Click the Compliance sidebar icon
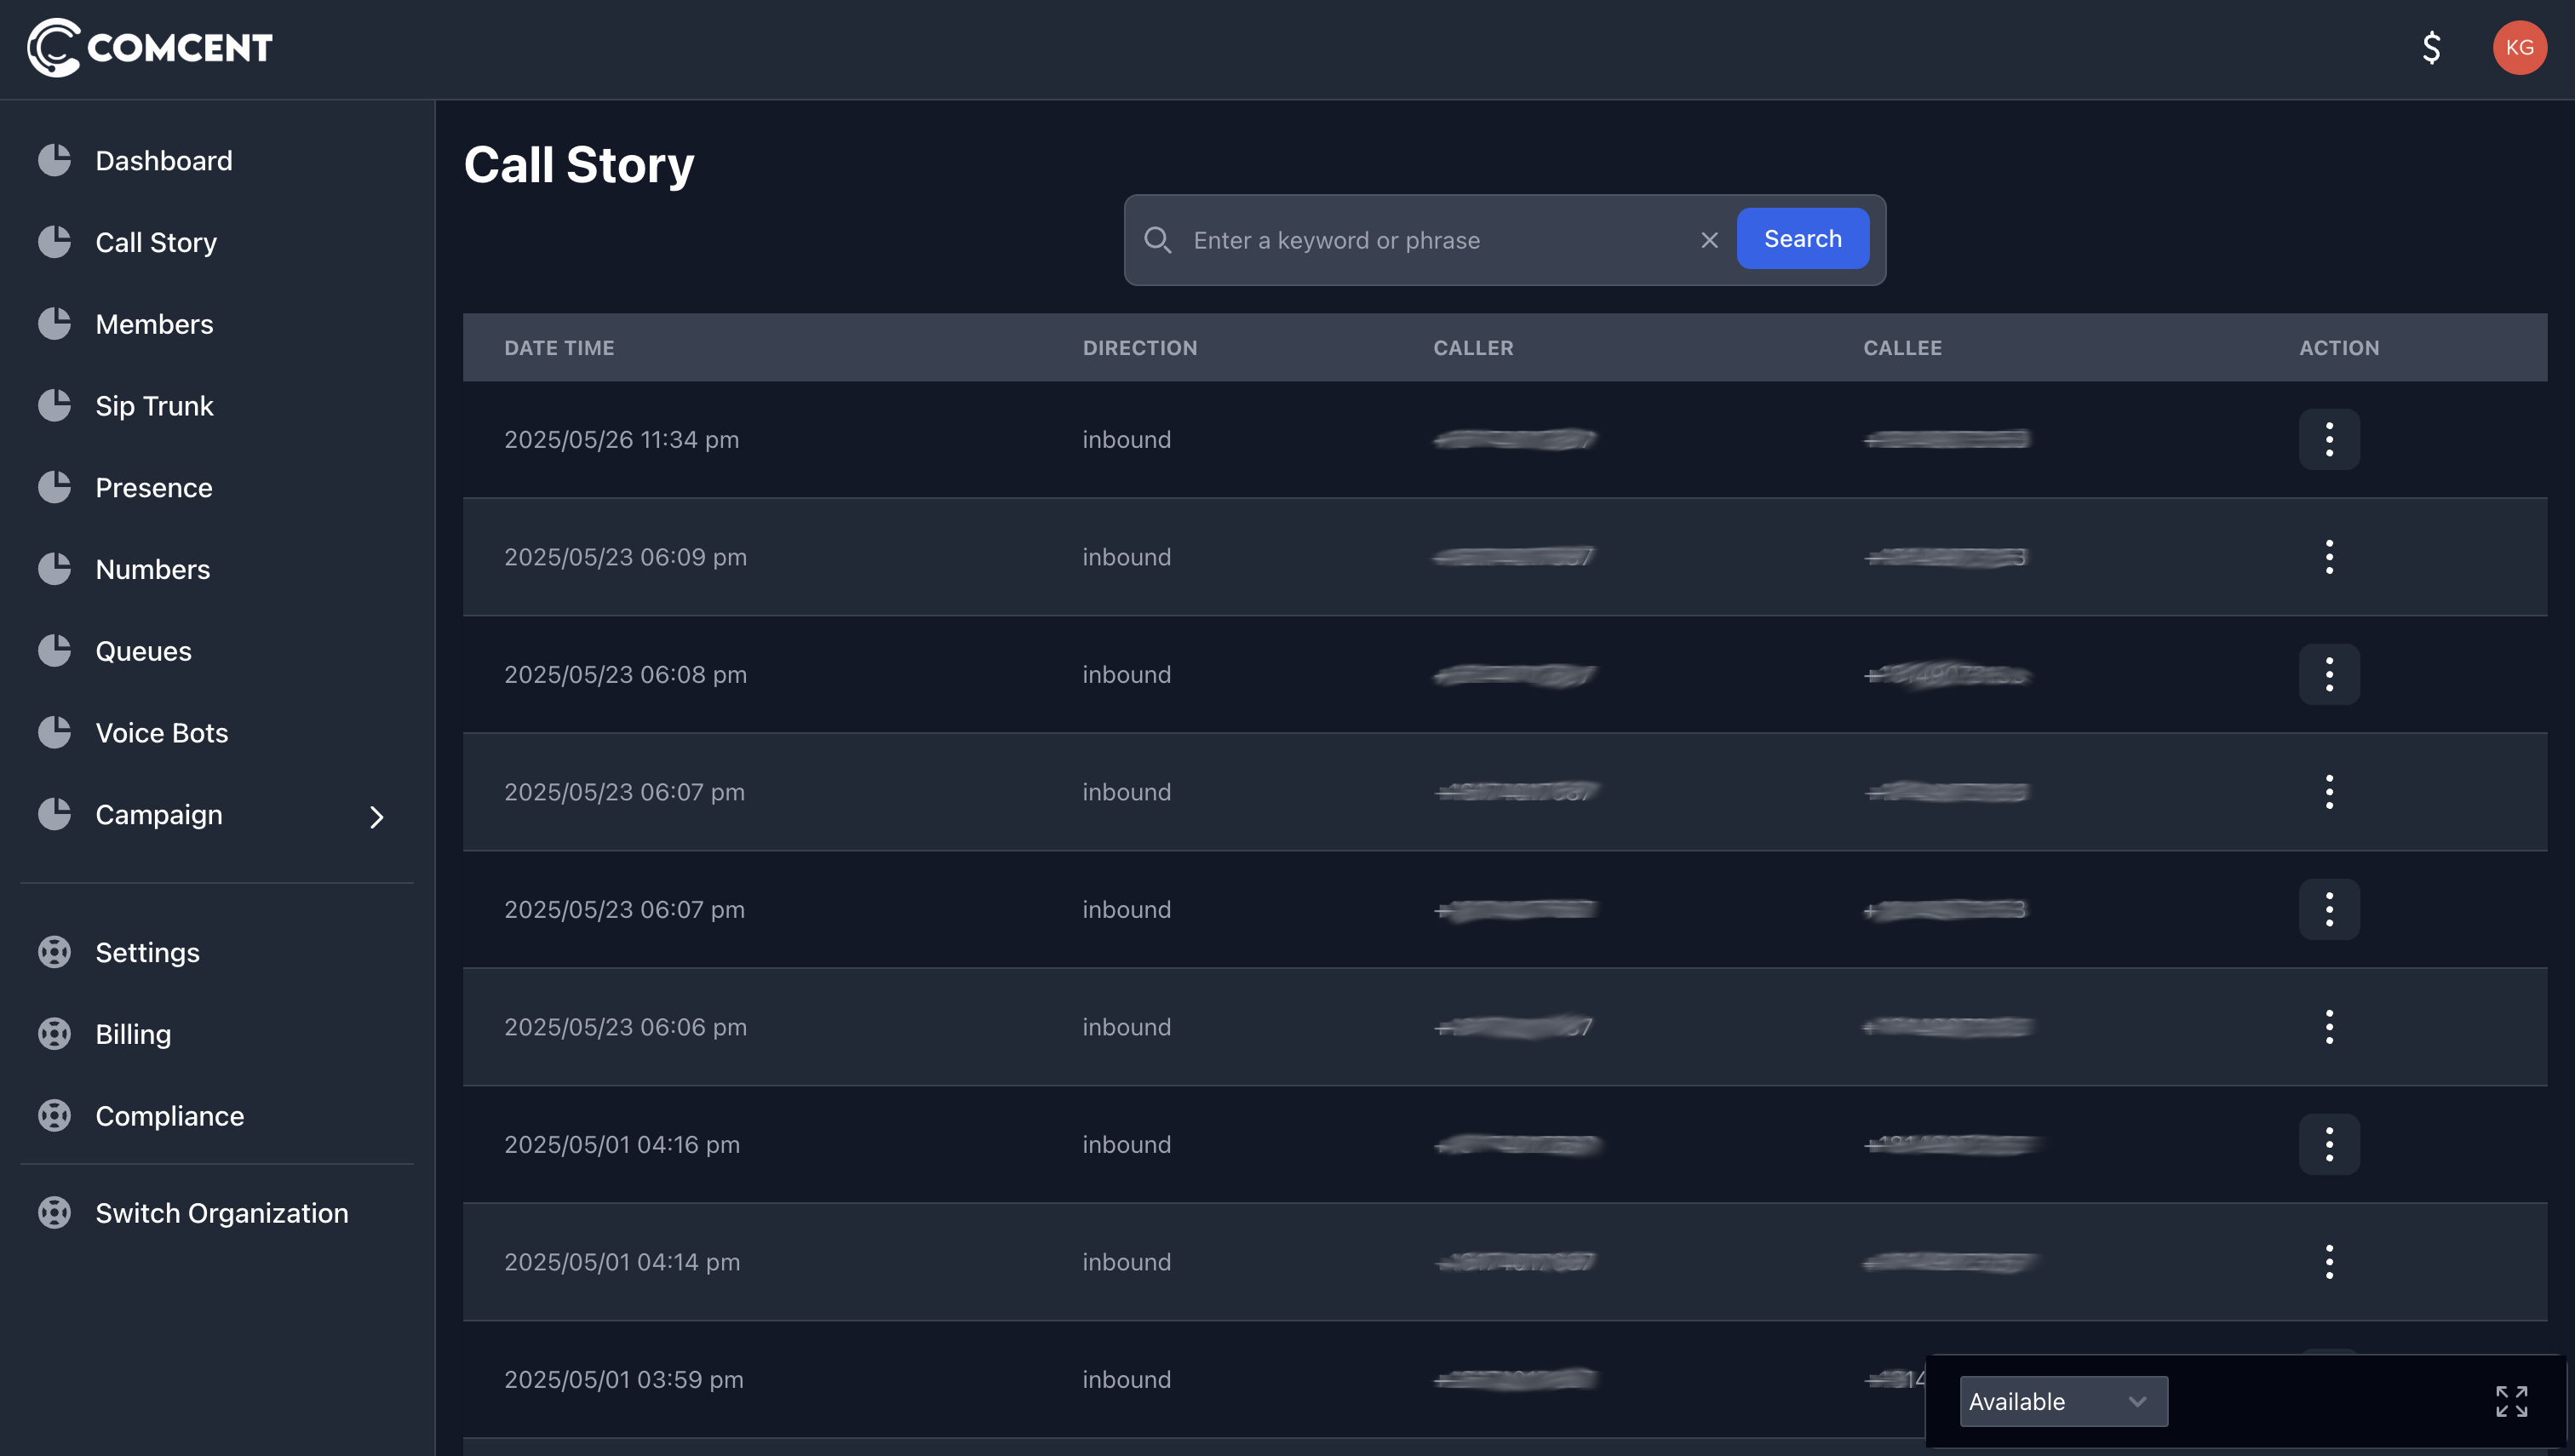This screenshot has height=1456, width=2575. pyautogui.click(x=54, y=1115)
